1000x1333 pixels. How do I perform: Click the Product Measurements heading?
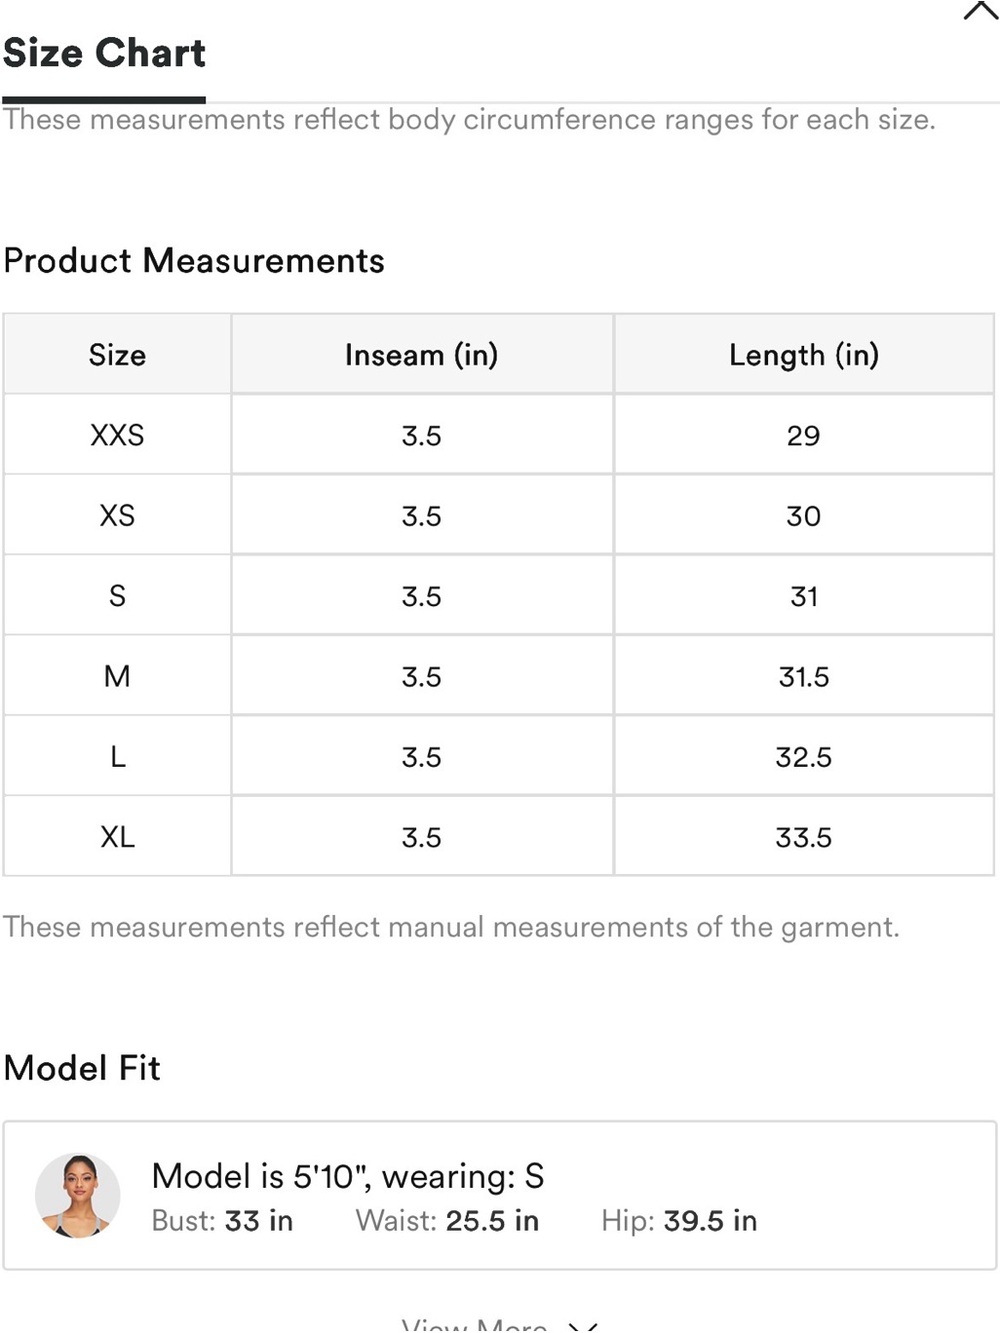pos(194,261)
